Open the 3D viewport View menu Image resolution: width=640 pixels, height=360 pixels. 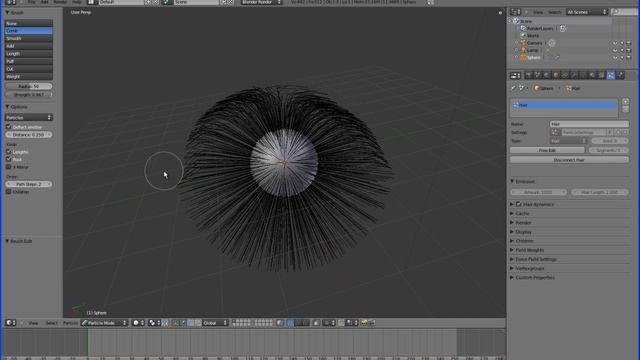click(33, 323)
